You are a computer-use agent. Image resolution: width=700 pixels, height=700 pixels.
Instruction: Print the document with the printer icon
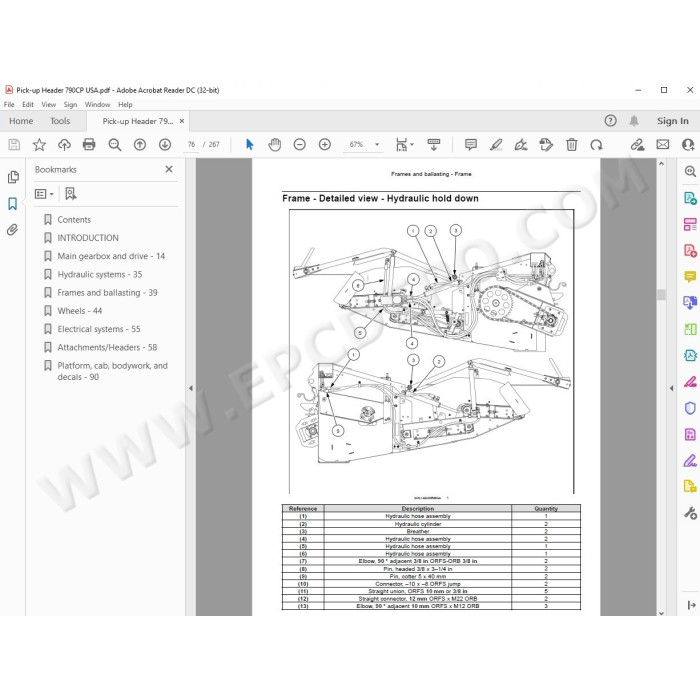coord(89,145)
